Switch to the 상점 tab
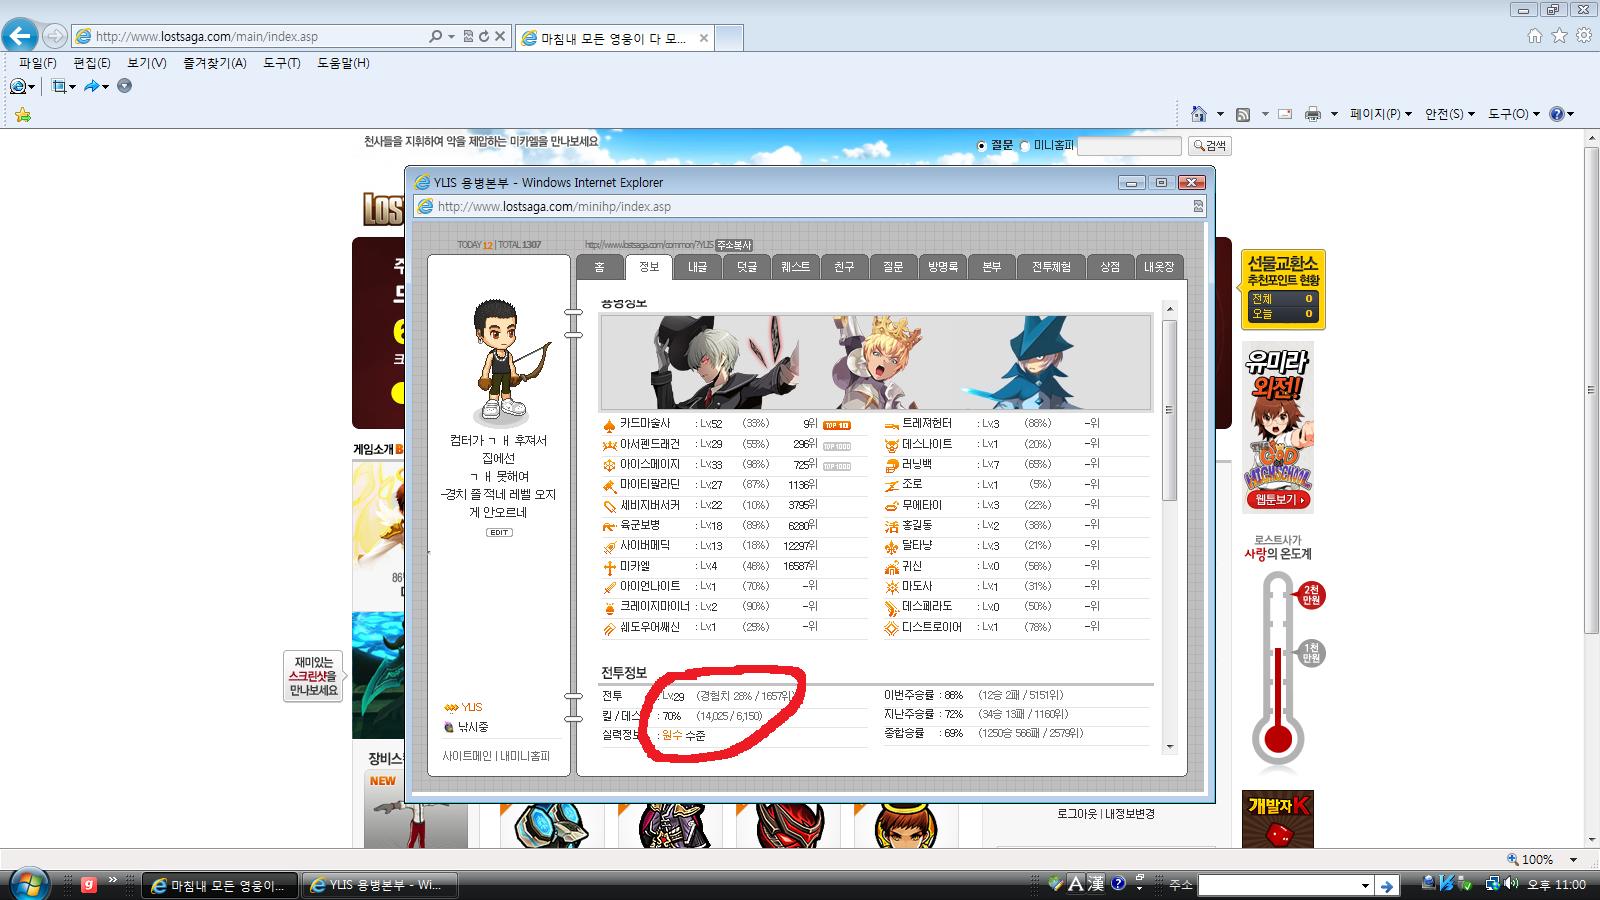 pyautogui.click(x=1110, y=267)
